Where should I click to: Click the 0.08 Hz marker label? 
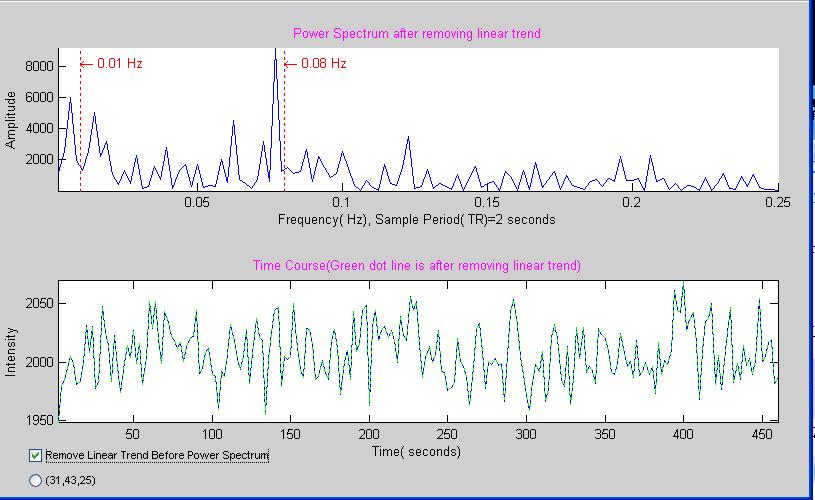click(x=324, y=63)
